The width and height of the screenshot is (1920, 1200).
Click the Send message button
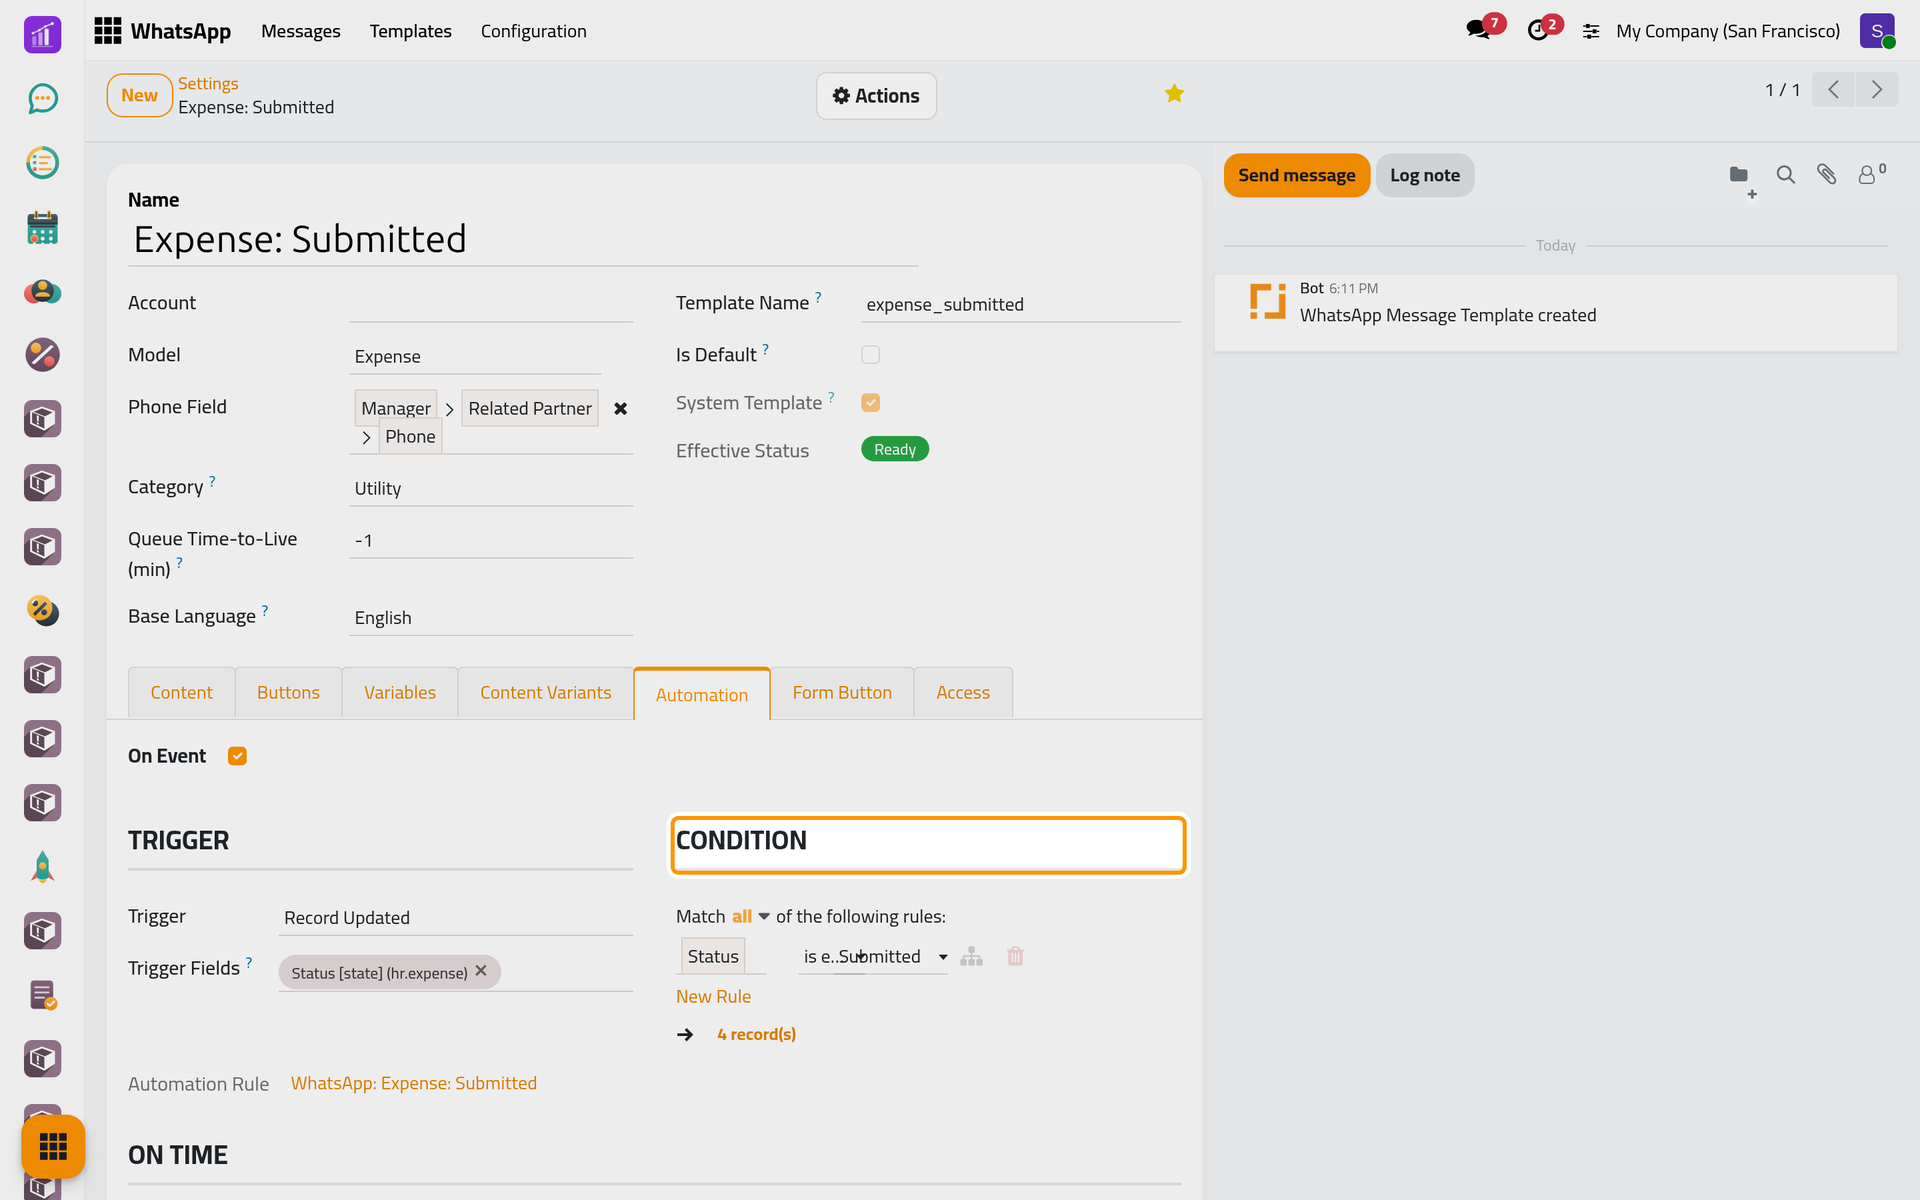click(1296, 176)
